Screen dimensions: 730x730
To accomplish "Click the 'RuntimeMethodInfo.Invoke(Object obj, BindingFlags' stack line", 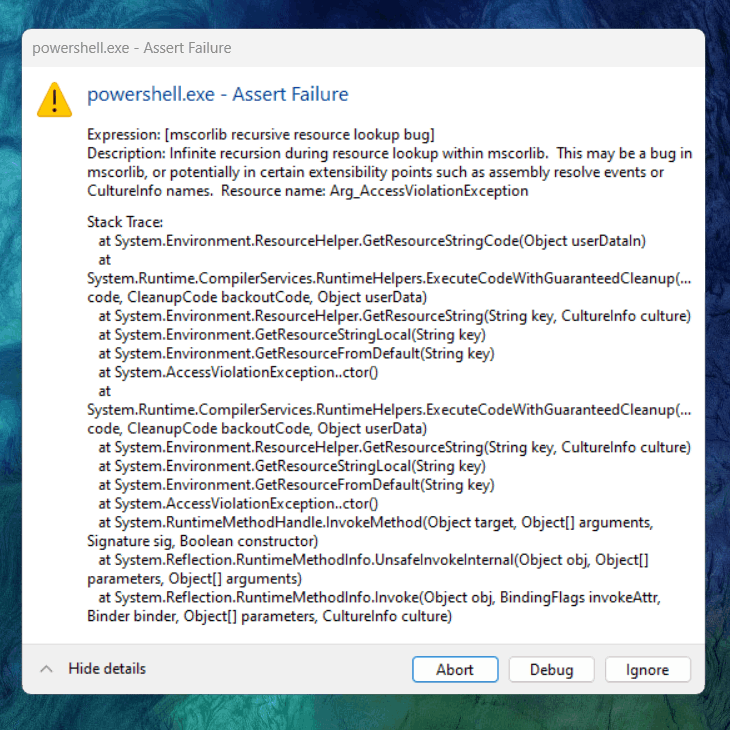I will 379,597.
